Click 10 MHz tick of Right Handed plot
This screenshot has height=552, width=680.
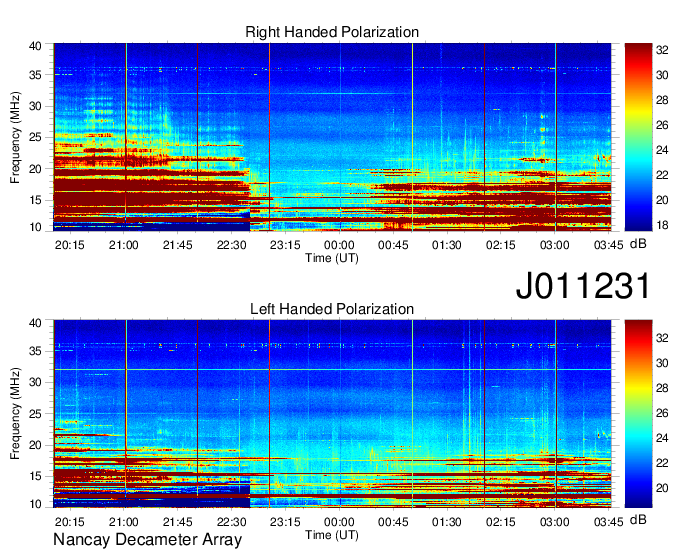[35, 227]
